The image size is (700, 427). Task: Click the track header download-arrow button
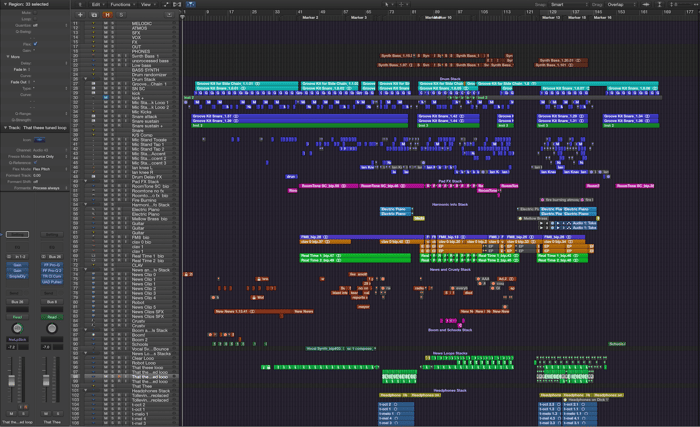pyautogui.click(x=169, y=15)
